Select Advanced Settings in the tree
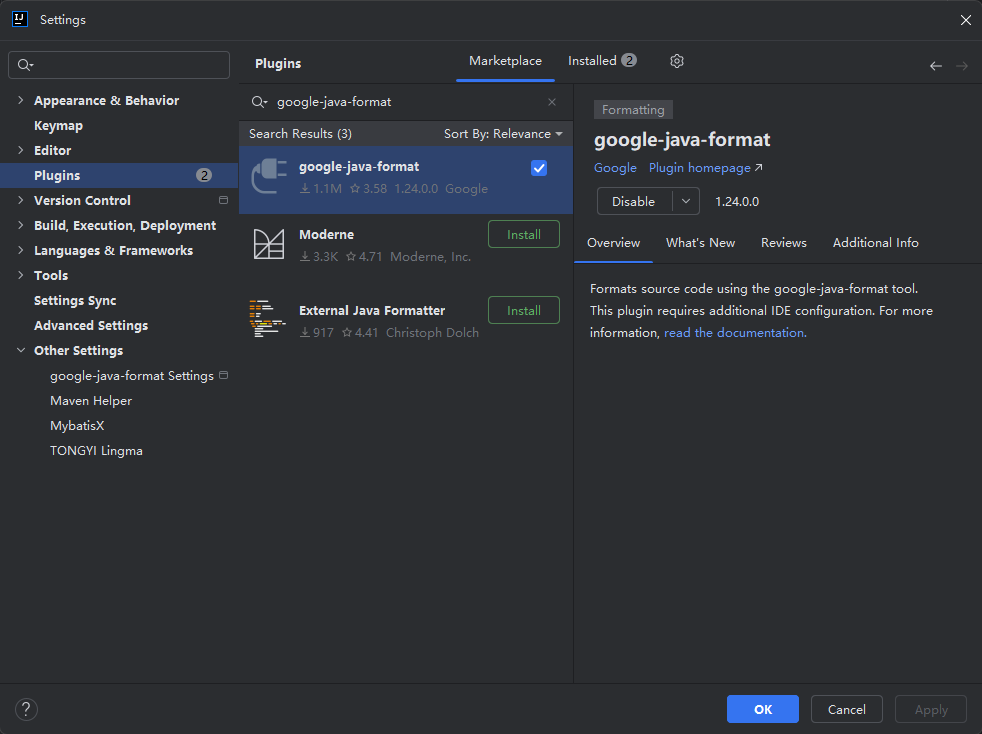Image resolution: width=982 pixels, height=734 pixels. click(x=119, y=326)
